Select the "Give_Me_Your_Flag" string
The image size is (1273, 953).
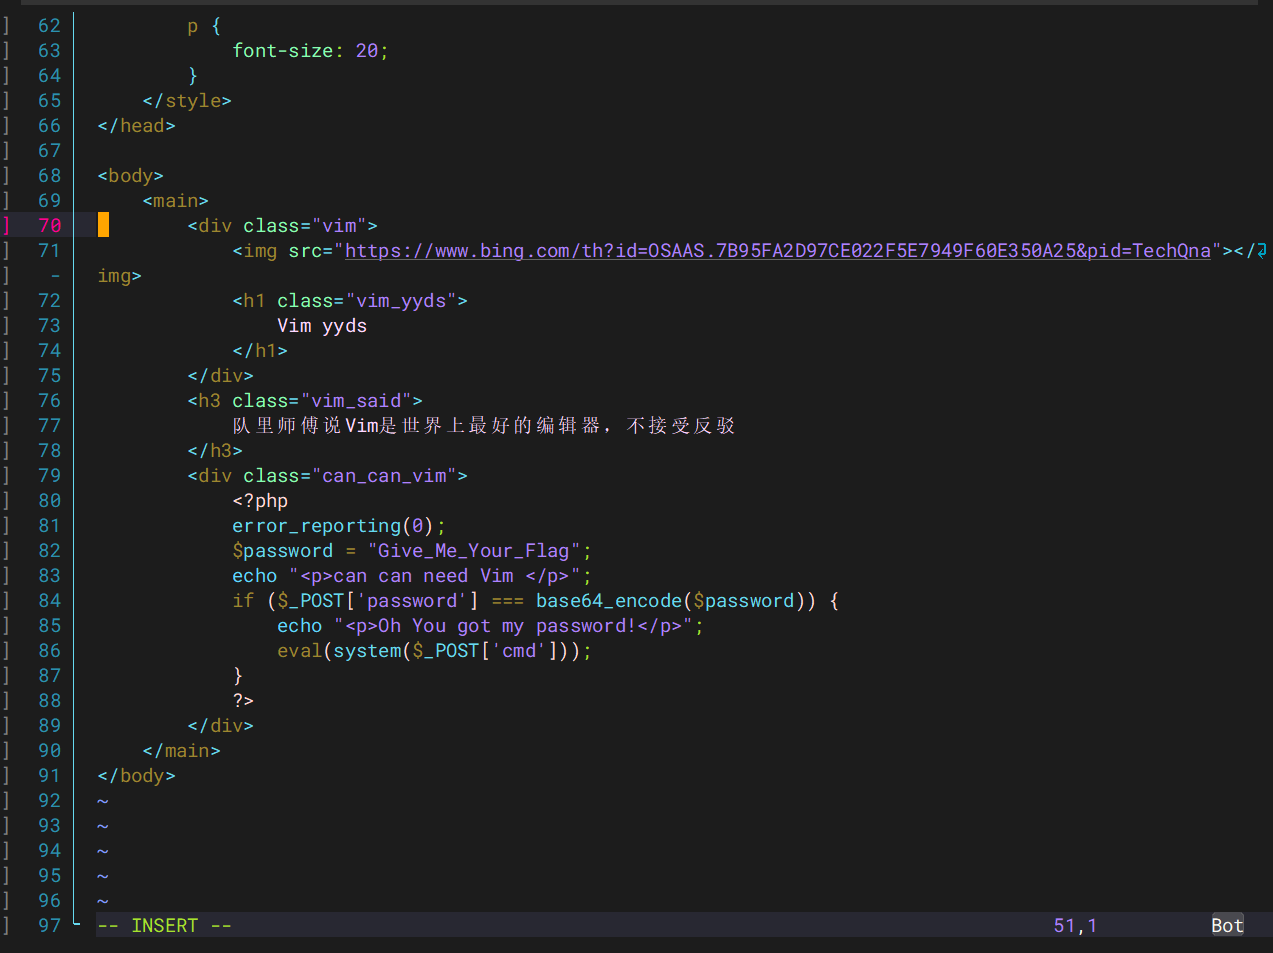point(473,551)
